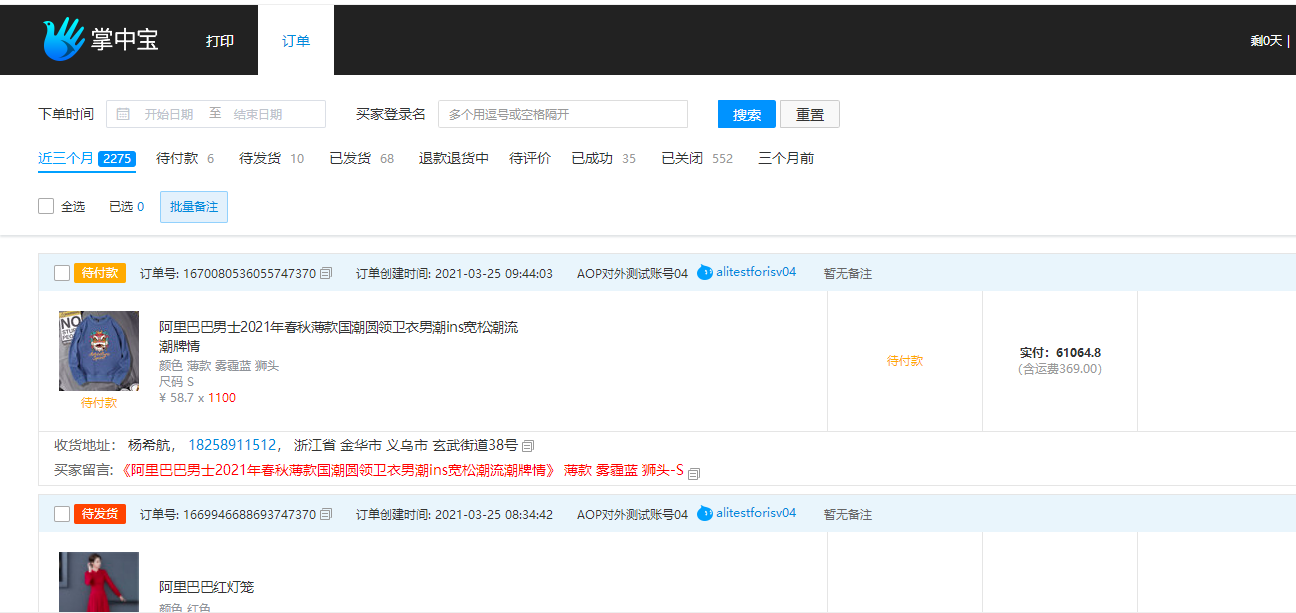The width and height of the screenshot is (1296, 613).
Task: Click the 实付: 61064.8 amount
Action: tap(1060, 353)
